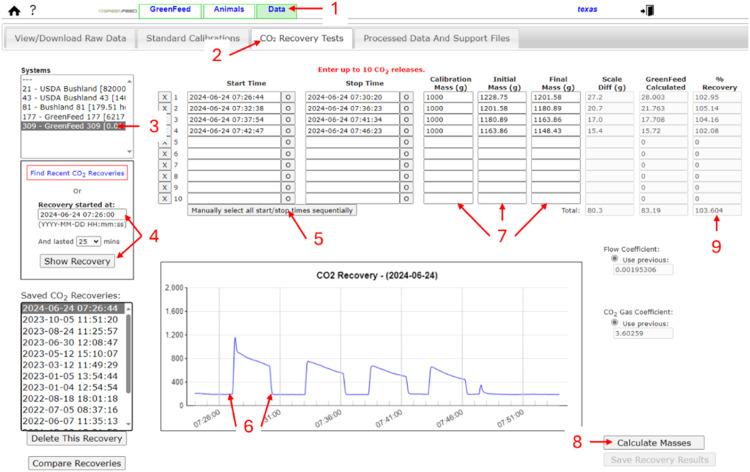Click the Delete This Recovery button
Image resolution: width=750 pixels, height=472 pixels.
coord(77,439)
